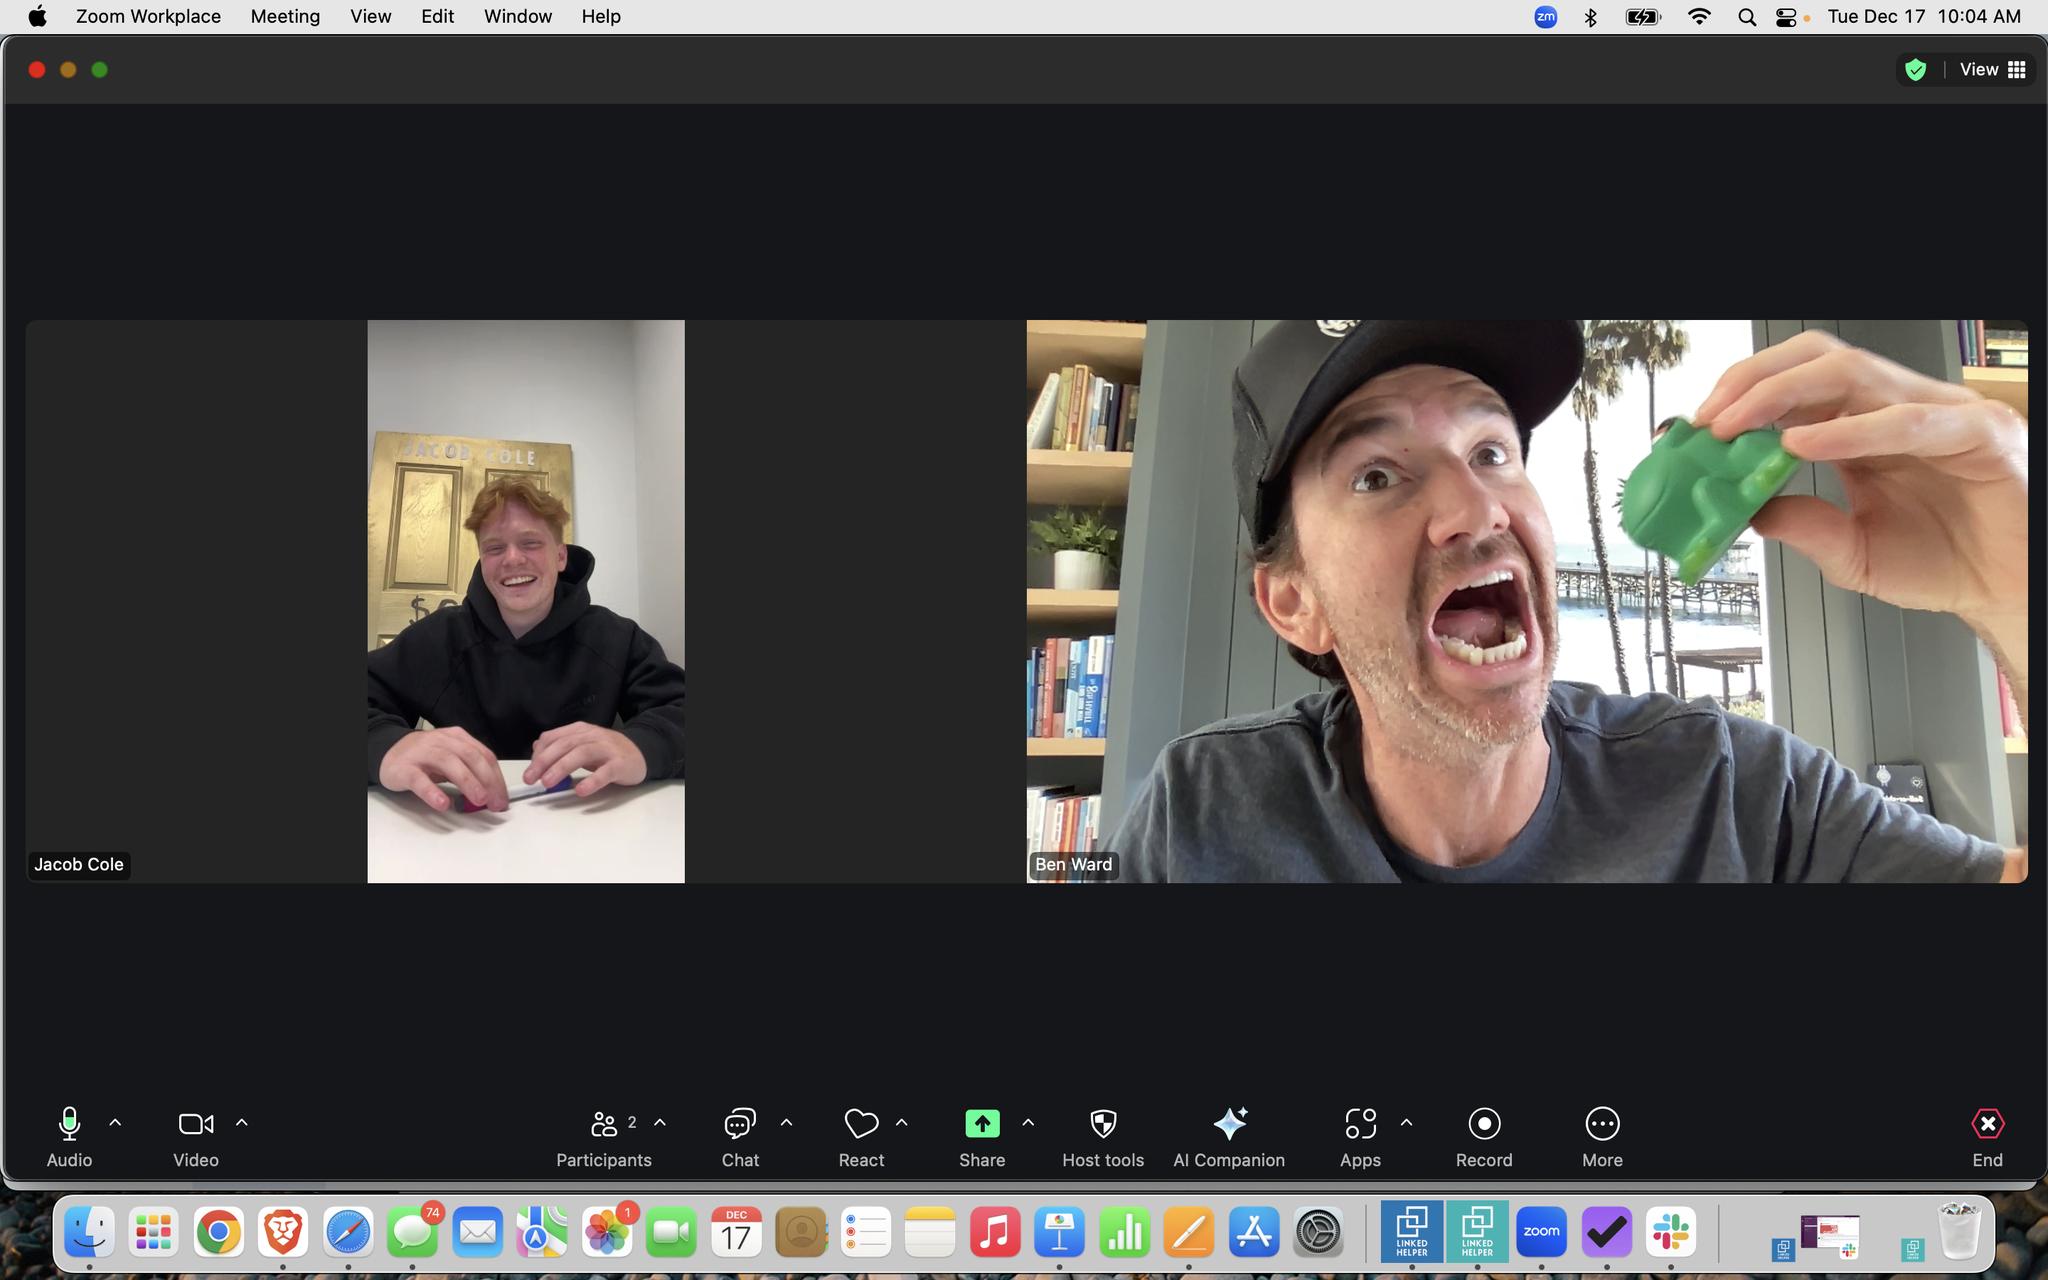The image size is (2048, 1280).
Task: Open Zoom Workplace app menu
Action: tap(148, 16)
